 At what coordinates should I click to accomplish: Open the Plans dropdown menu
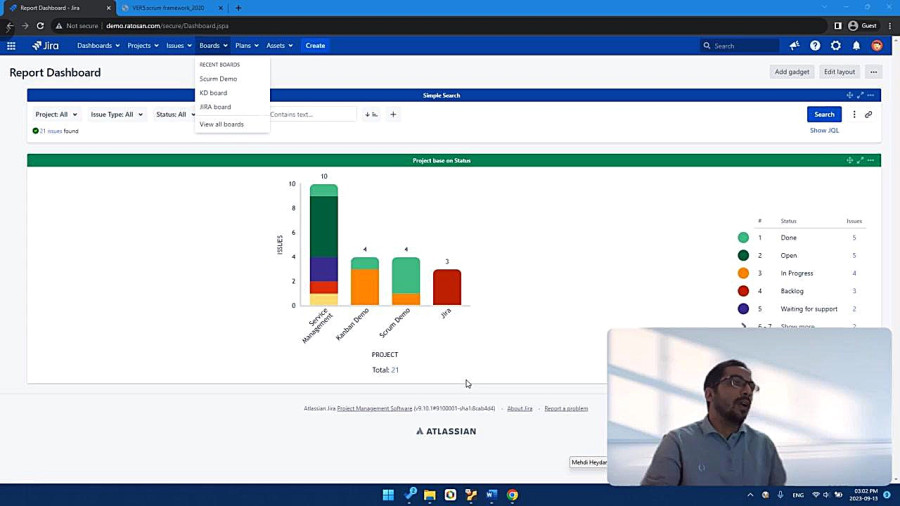(247, 46)
